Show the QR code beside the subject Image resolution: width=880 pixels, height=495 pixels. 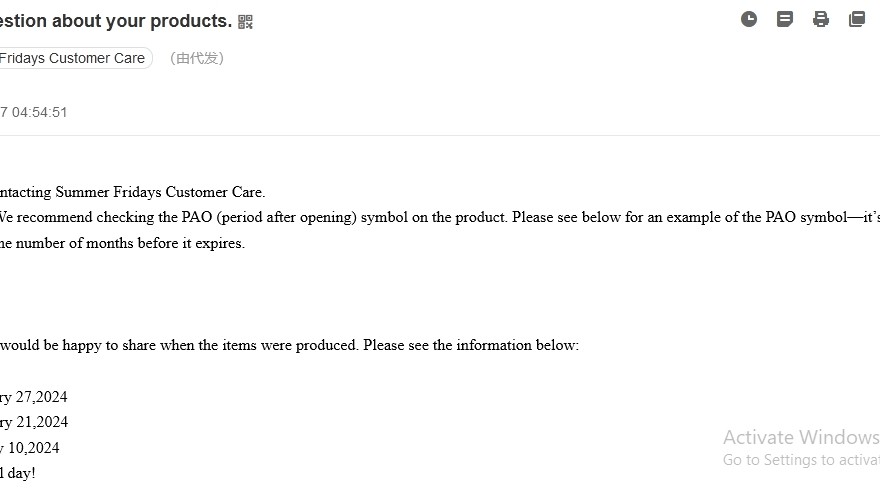pos(245,22)
